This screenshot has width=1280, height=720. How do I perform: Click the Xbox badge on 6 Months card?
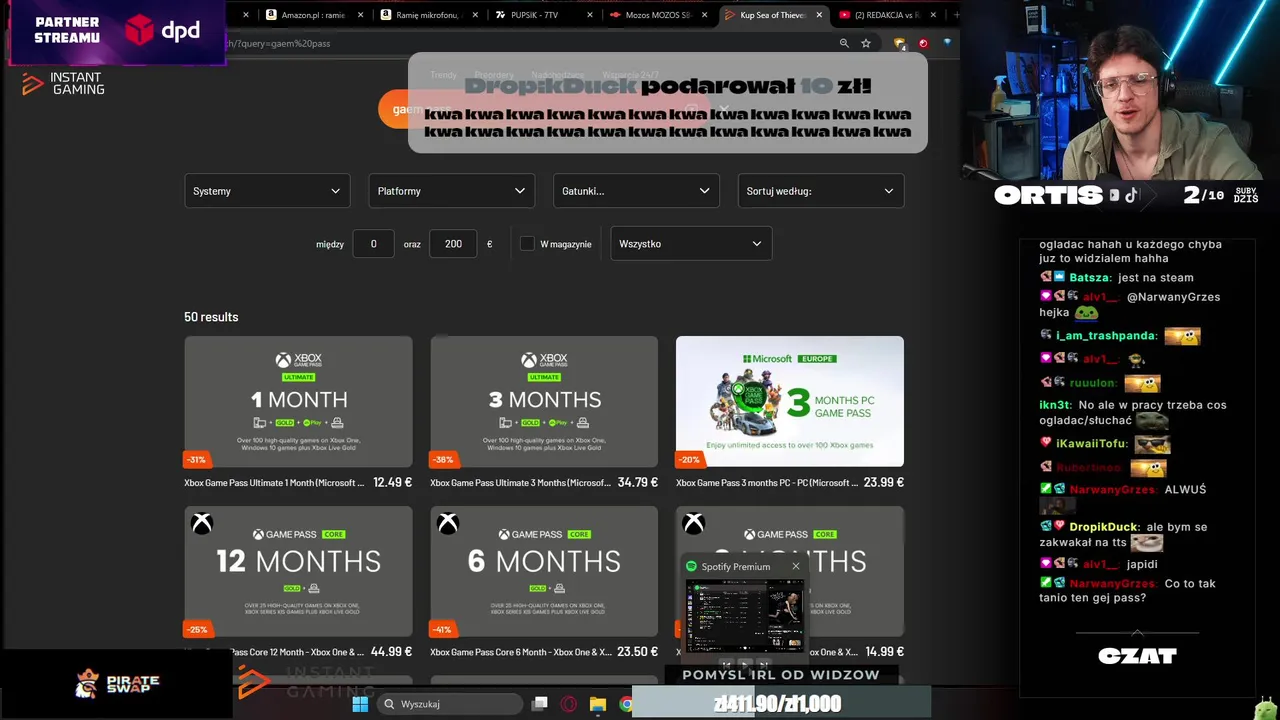(448, 523)
